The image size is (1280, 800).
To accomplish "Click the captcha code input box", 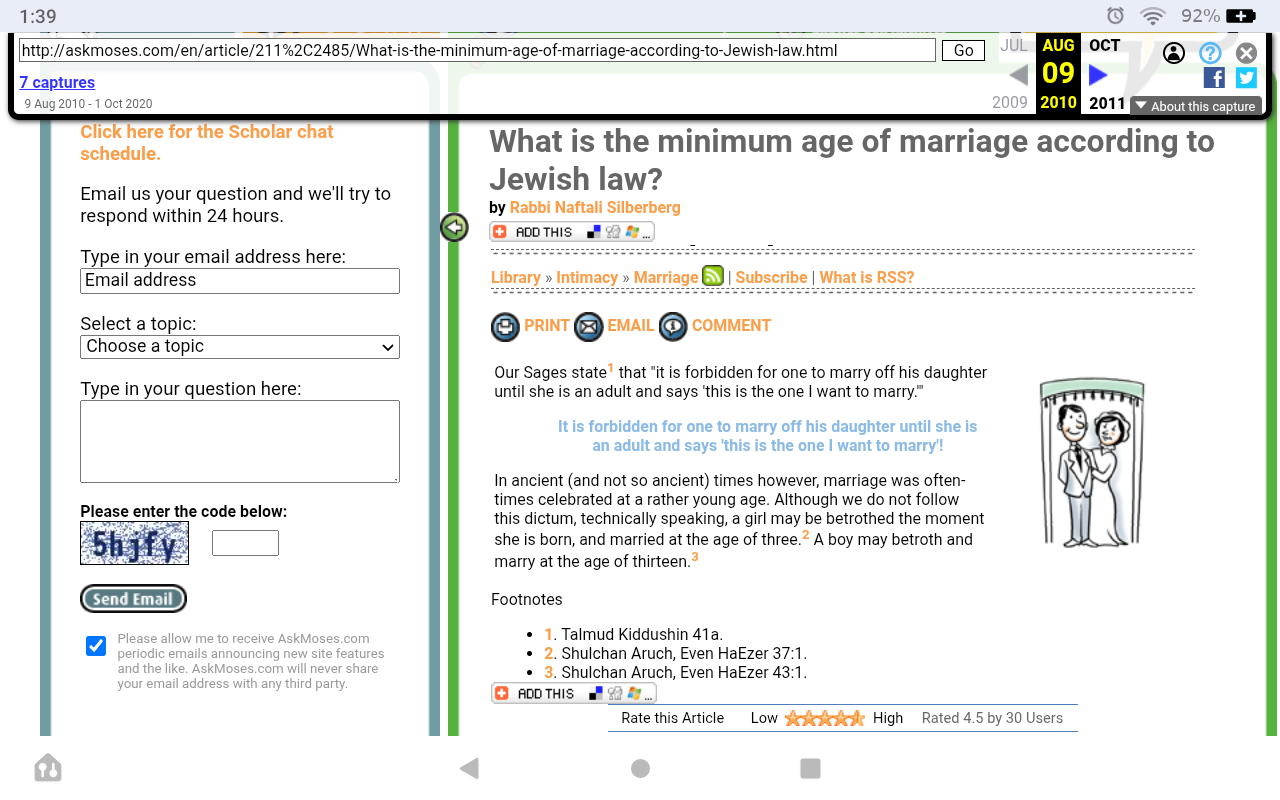I will [x=245, y=543].
